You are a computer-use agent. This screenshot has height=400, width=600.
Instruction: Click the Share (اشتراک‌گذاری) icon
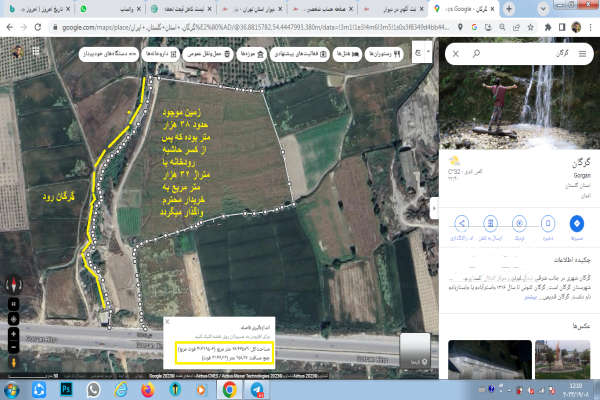tap(461, 224)
